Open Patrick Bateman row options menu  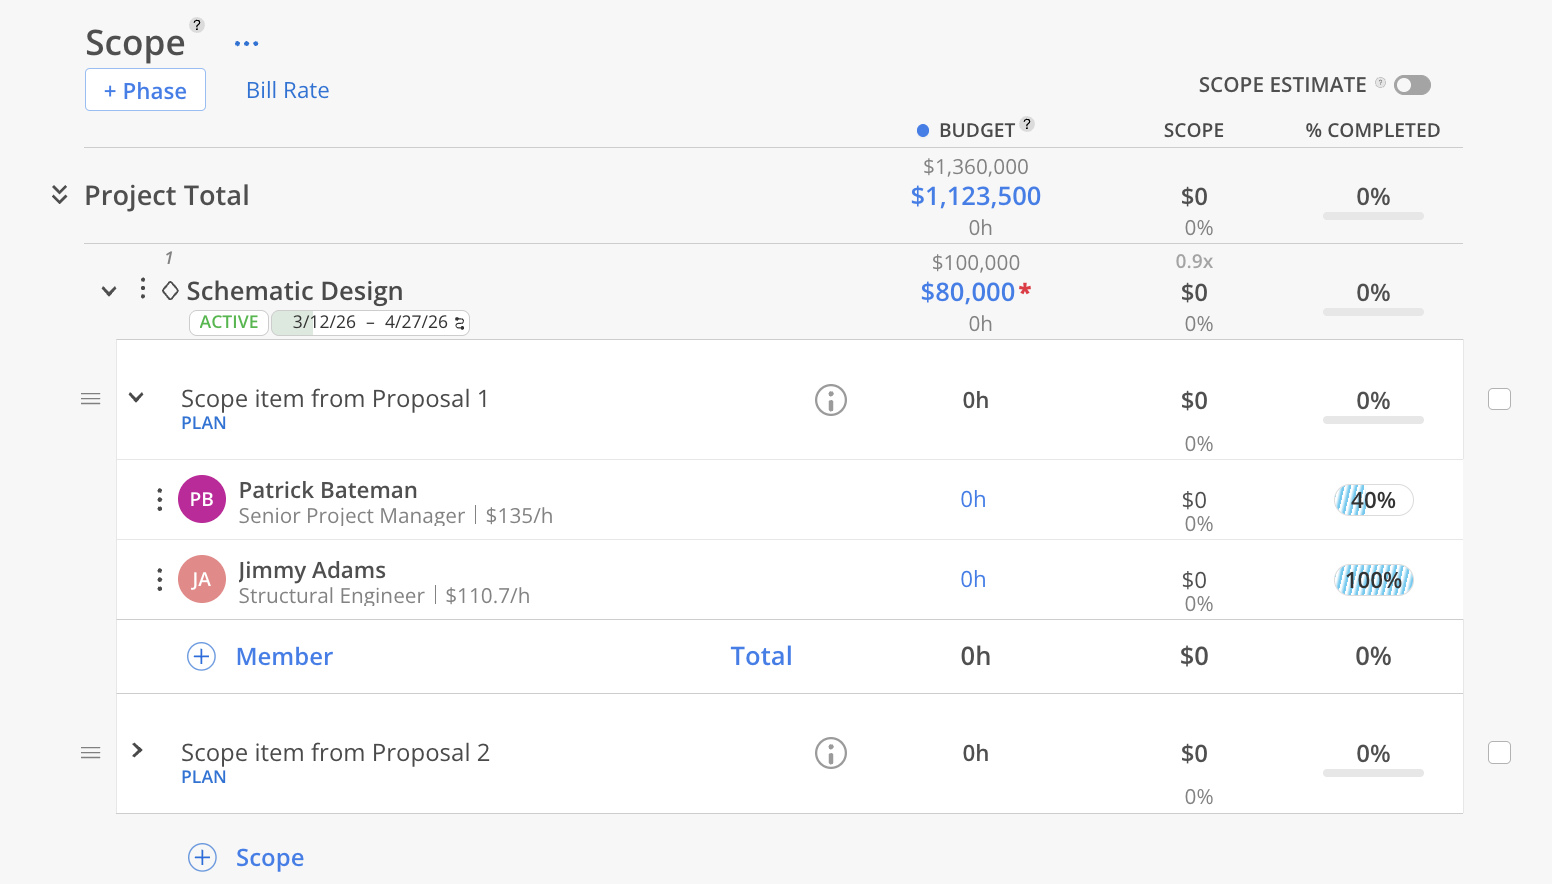coord(160,500)
